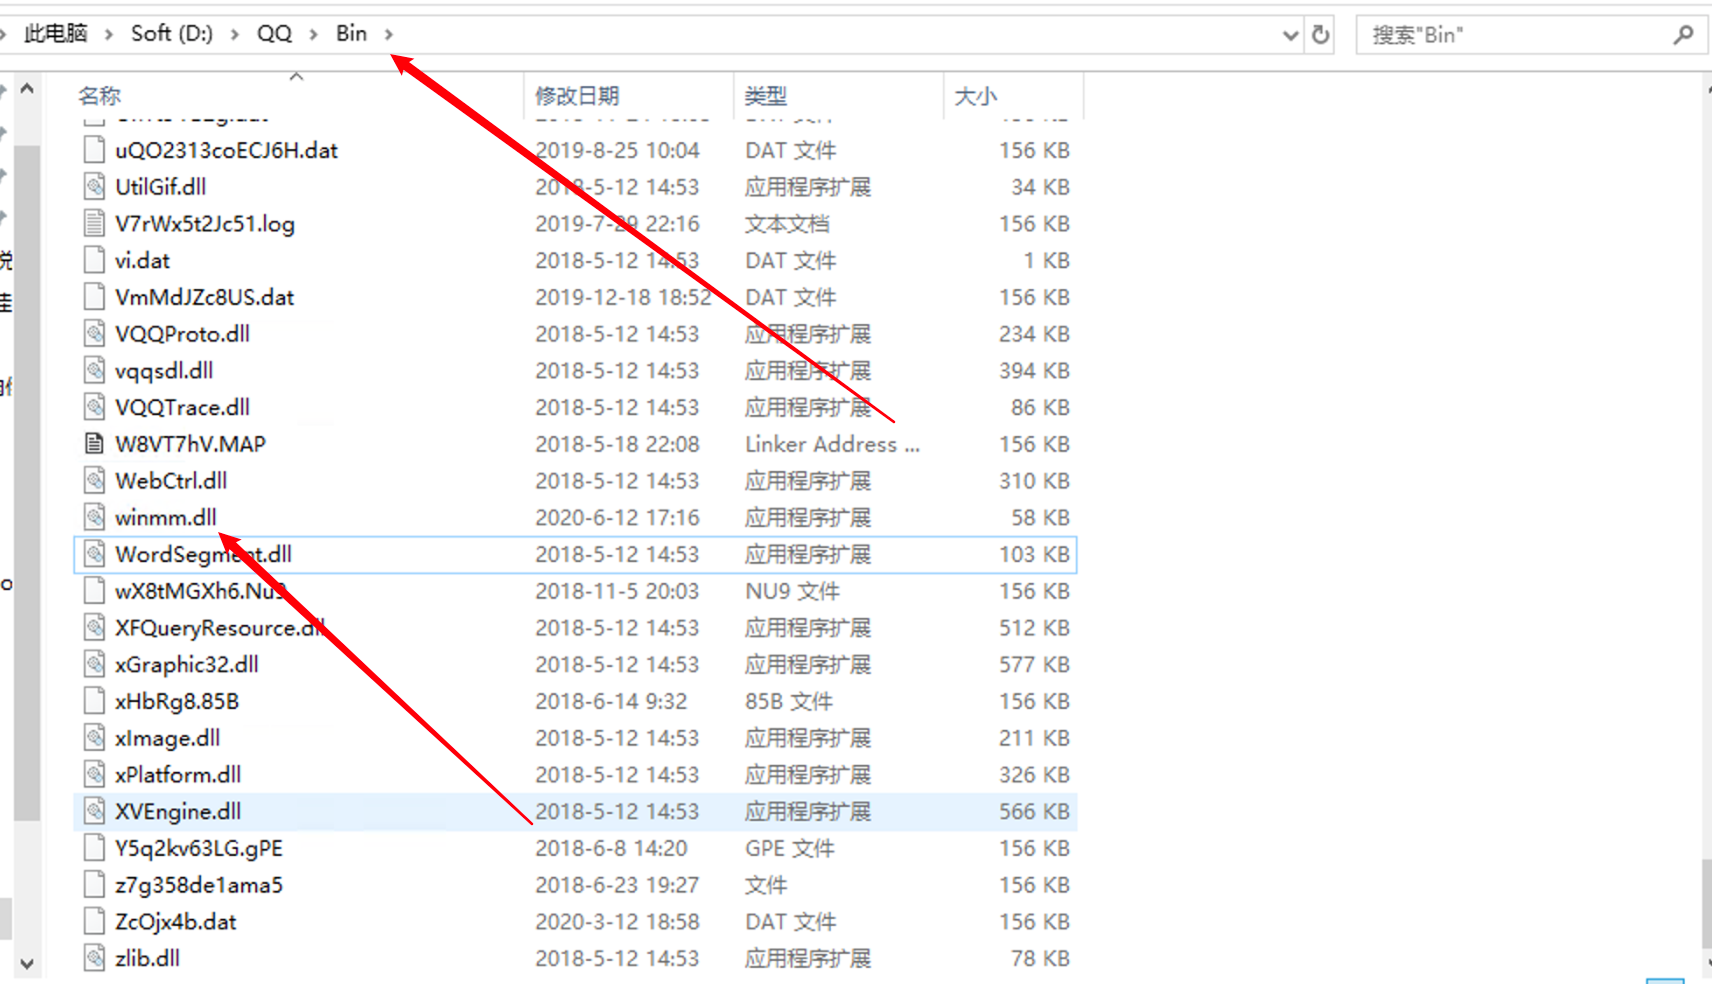Image resolution: width=1712 pixels, height=984 pixels.
Task: Select the xPlatform.dll file icon
Action: pyautogui.click(x=94, y=775)
